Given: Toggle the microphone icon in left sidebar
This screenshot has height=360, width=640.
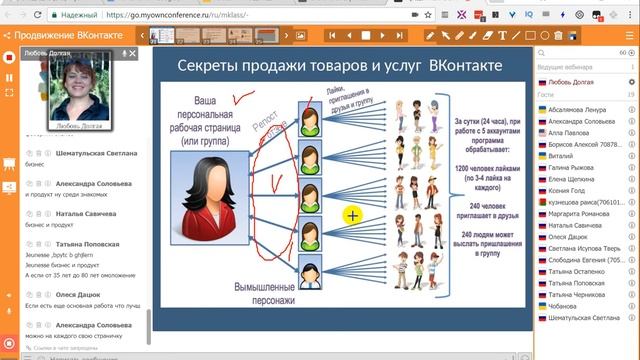Looking at the screenshot, I should point(9,311).
